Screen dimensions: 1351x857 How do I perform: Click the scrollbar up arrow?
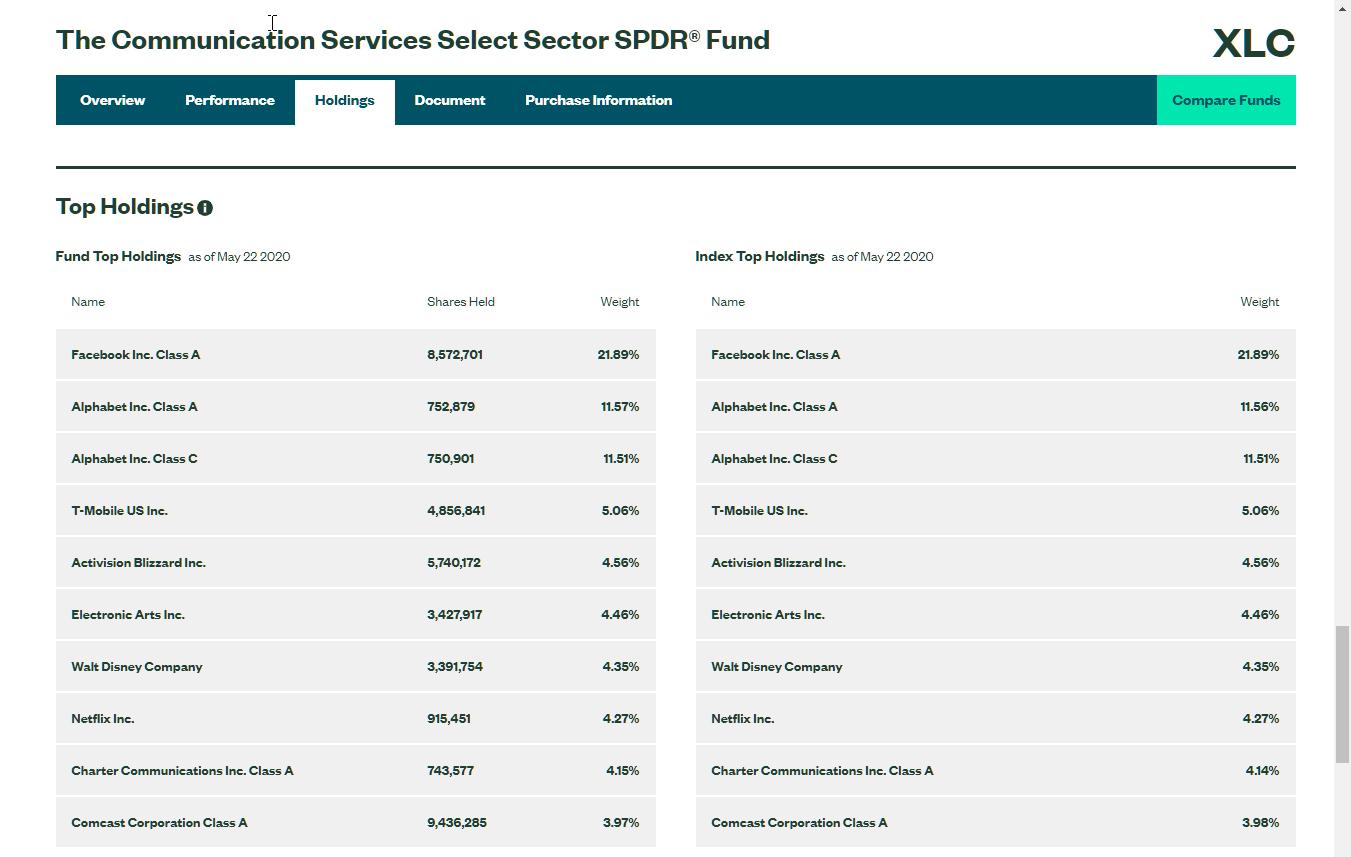click(1342, 8)
